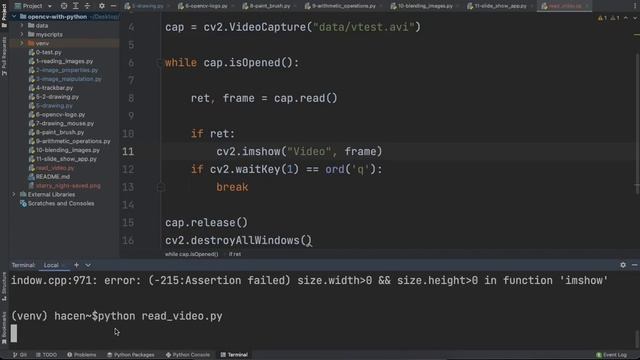Click Expand All in Project panel
This screenshot has width=640, height=360.
click(x=76, y=6)
